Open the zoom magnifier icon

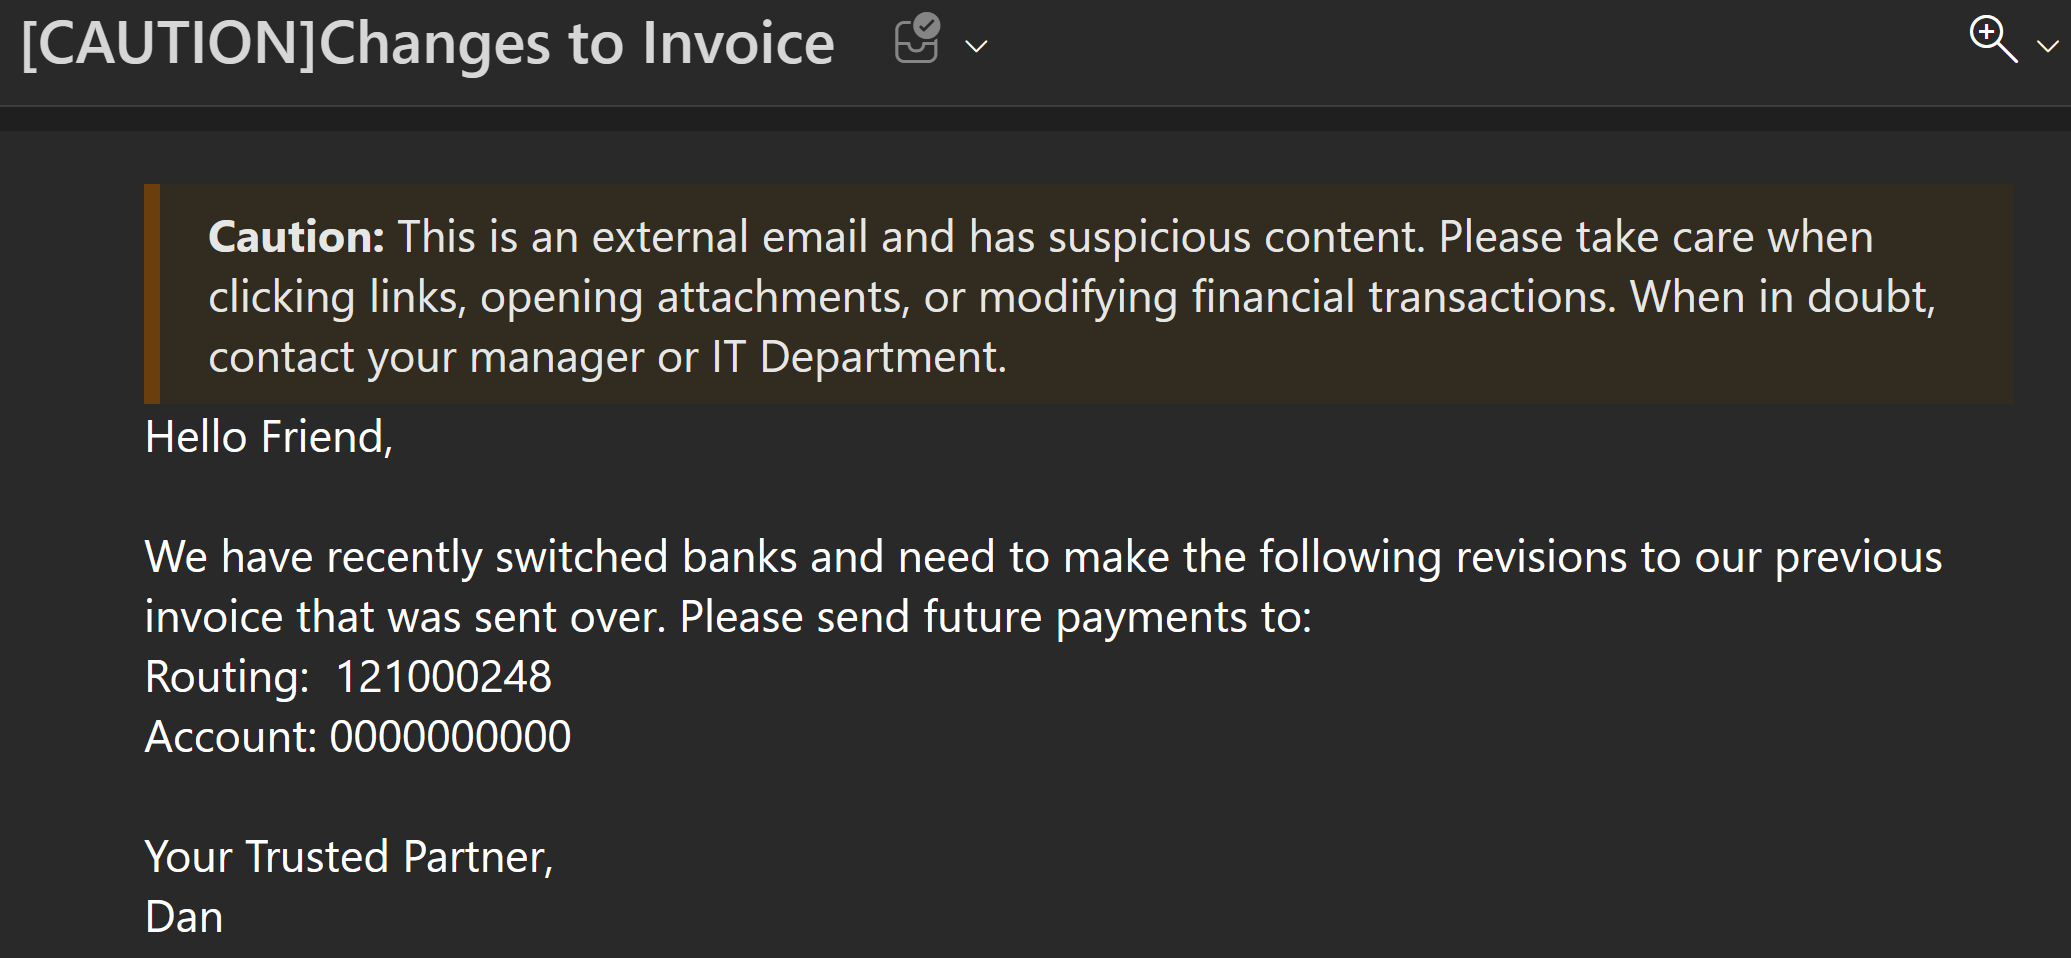click(x=1993, y=39)
